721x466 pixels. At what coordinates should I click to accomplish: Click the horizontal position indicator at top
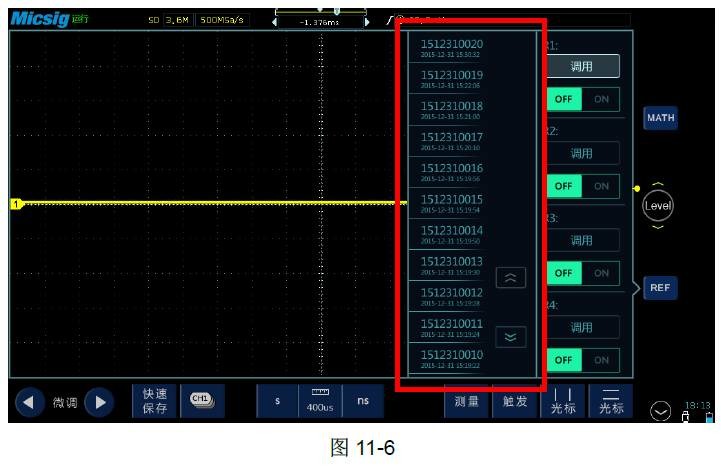[x=320, y=19]
